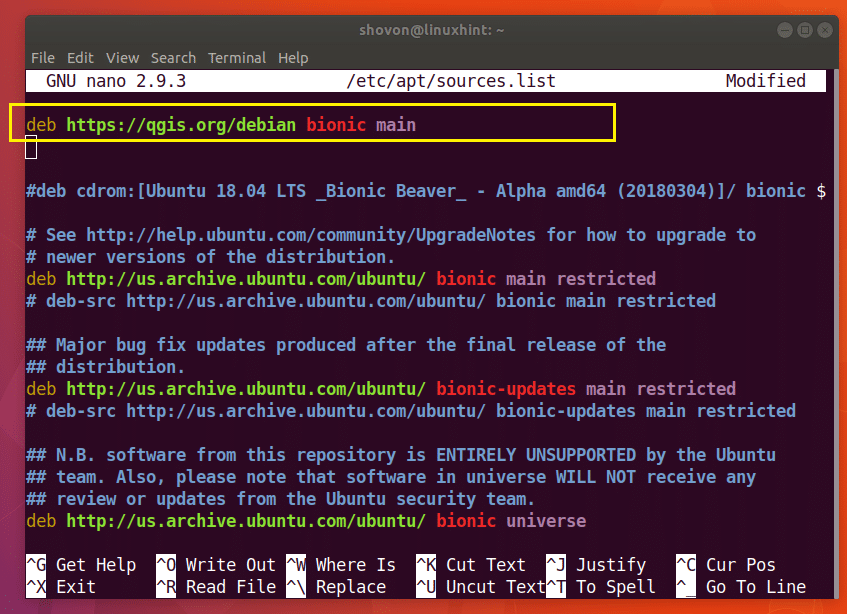Click the deb-src bionic-updates comment line

[411, 411]
